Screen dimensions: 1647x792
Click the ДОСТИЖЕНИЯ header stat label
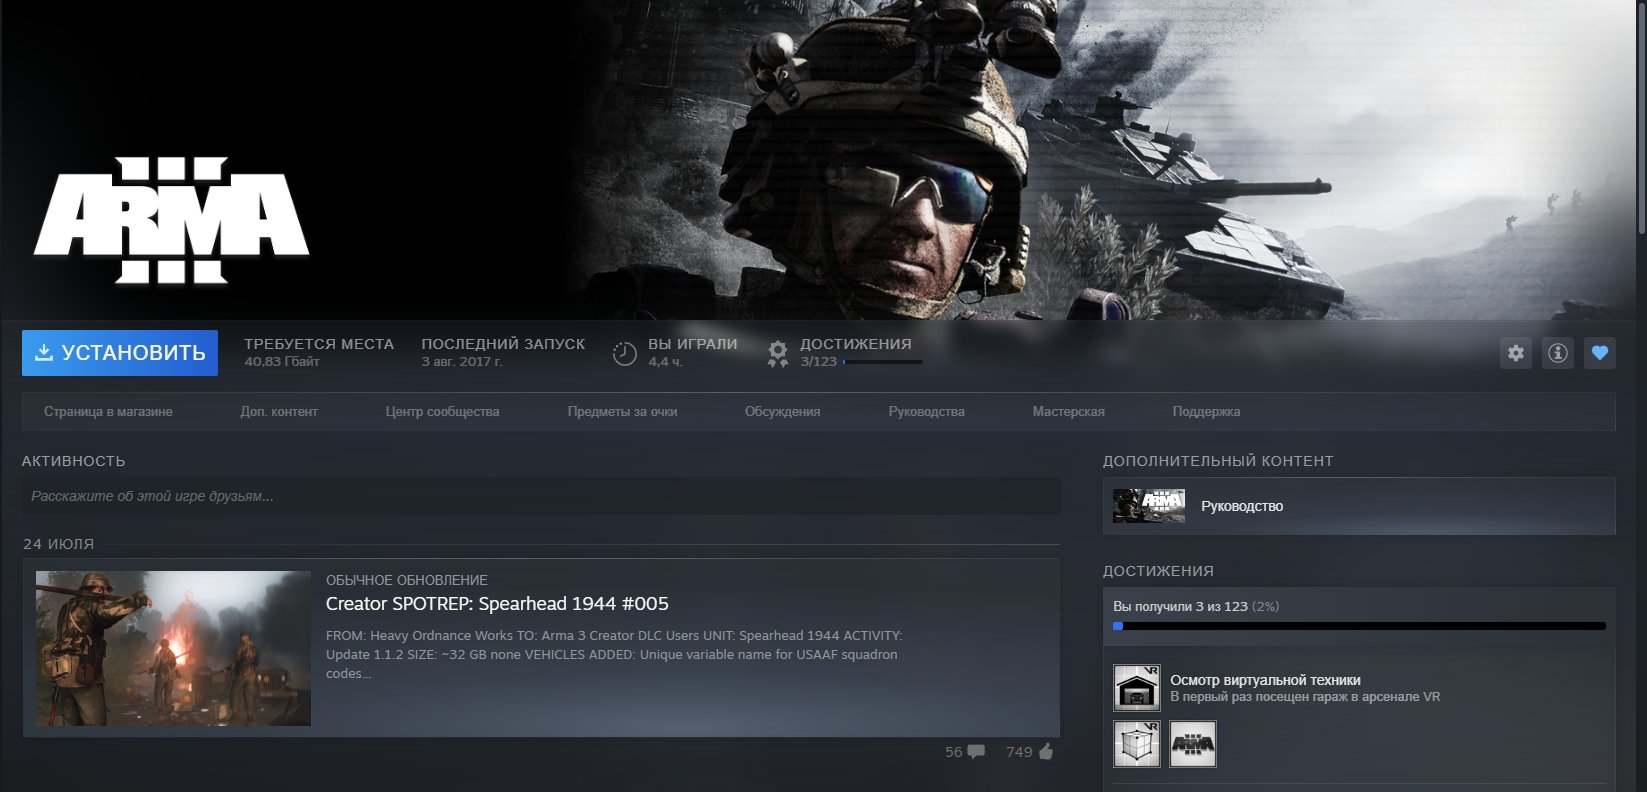(x=856, y=344)
